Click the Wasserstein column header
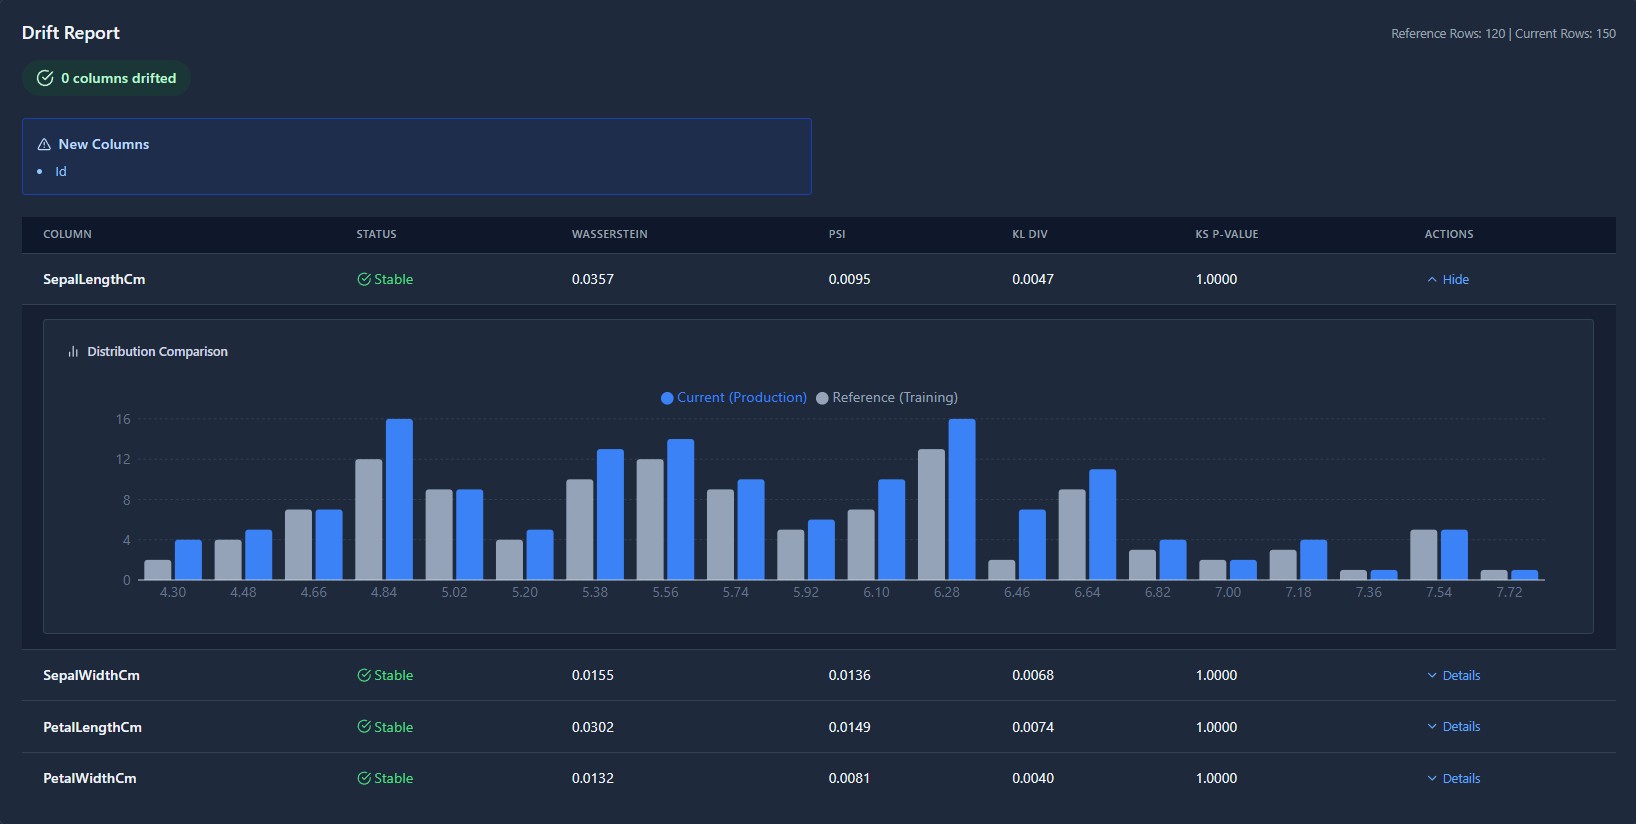Image resolution: width=1636 pixels, height=824 pixels. click(609, 234)
